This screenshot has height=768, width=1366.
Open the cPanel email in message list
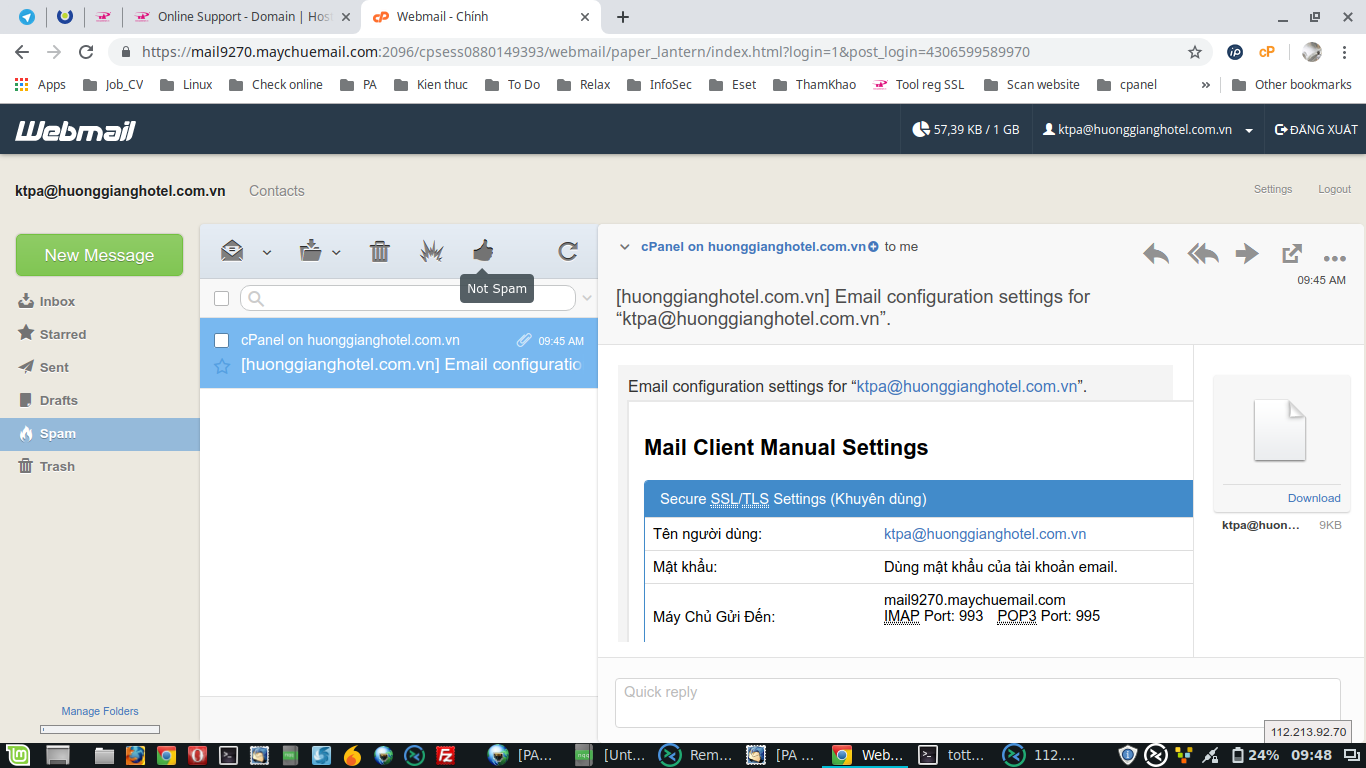click(x=399, y=353)
